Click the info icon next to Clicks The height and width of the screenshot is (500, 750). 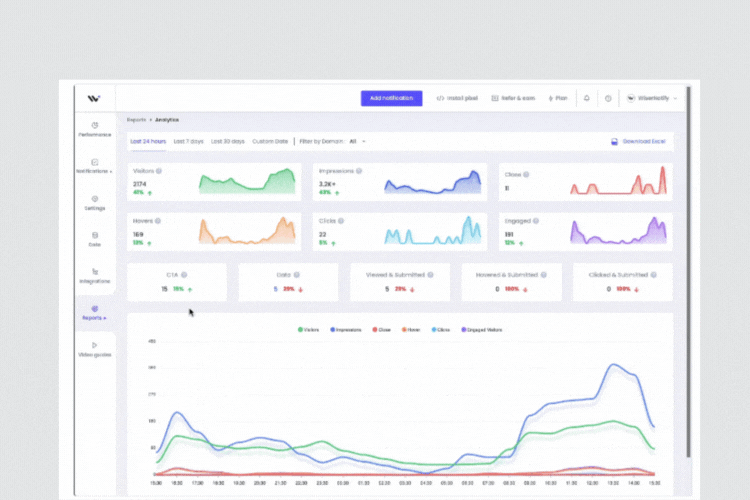coord(341,221)
